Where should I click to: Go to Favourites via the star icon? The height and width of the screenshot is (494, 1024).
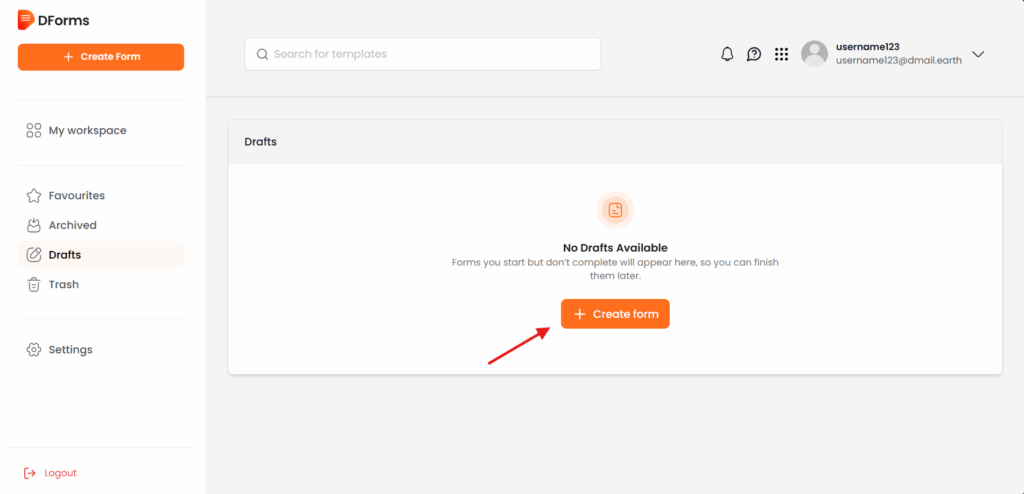coord(34,196)
